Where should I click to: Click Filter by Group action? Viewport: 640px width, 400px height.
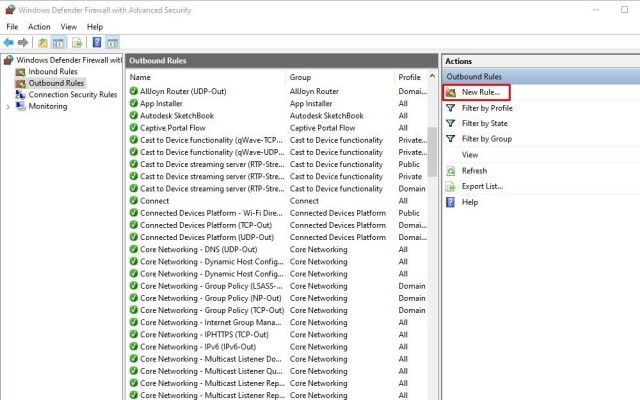[487, 139]
